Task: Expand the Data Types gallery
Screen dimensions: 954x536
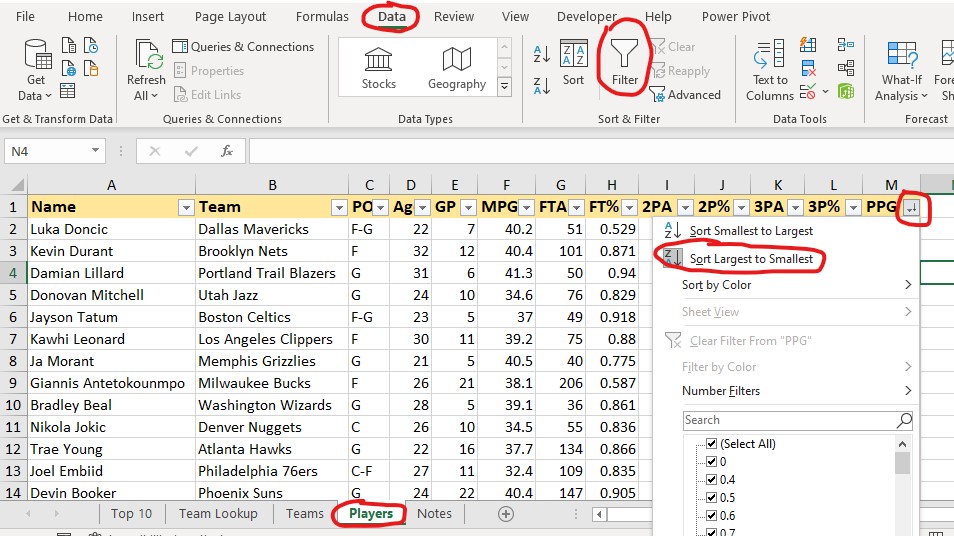Action: pos(504,87)
